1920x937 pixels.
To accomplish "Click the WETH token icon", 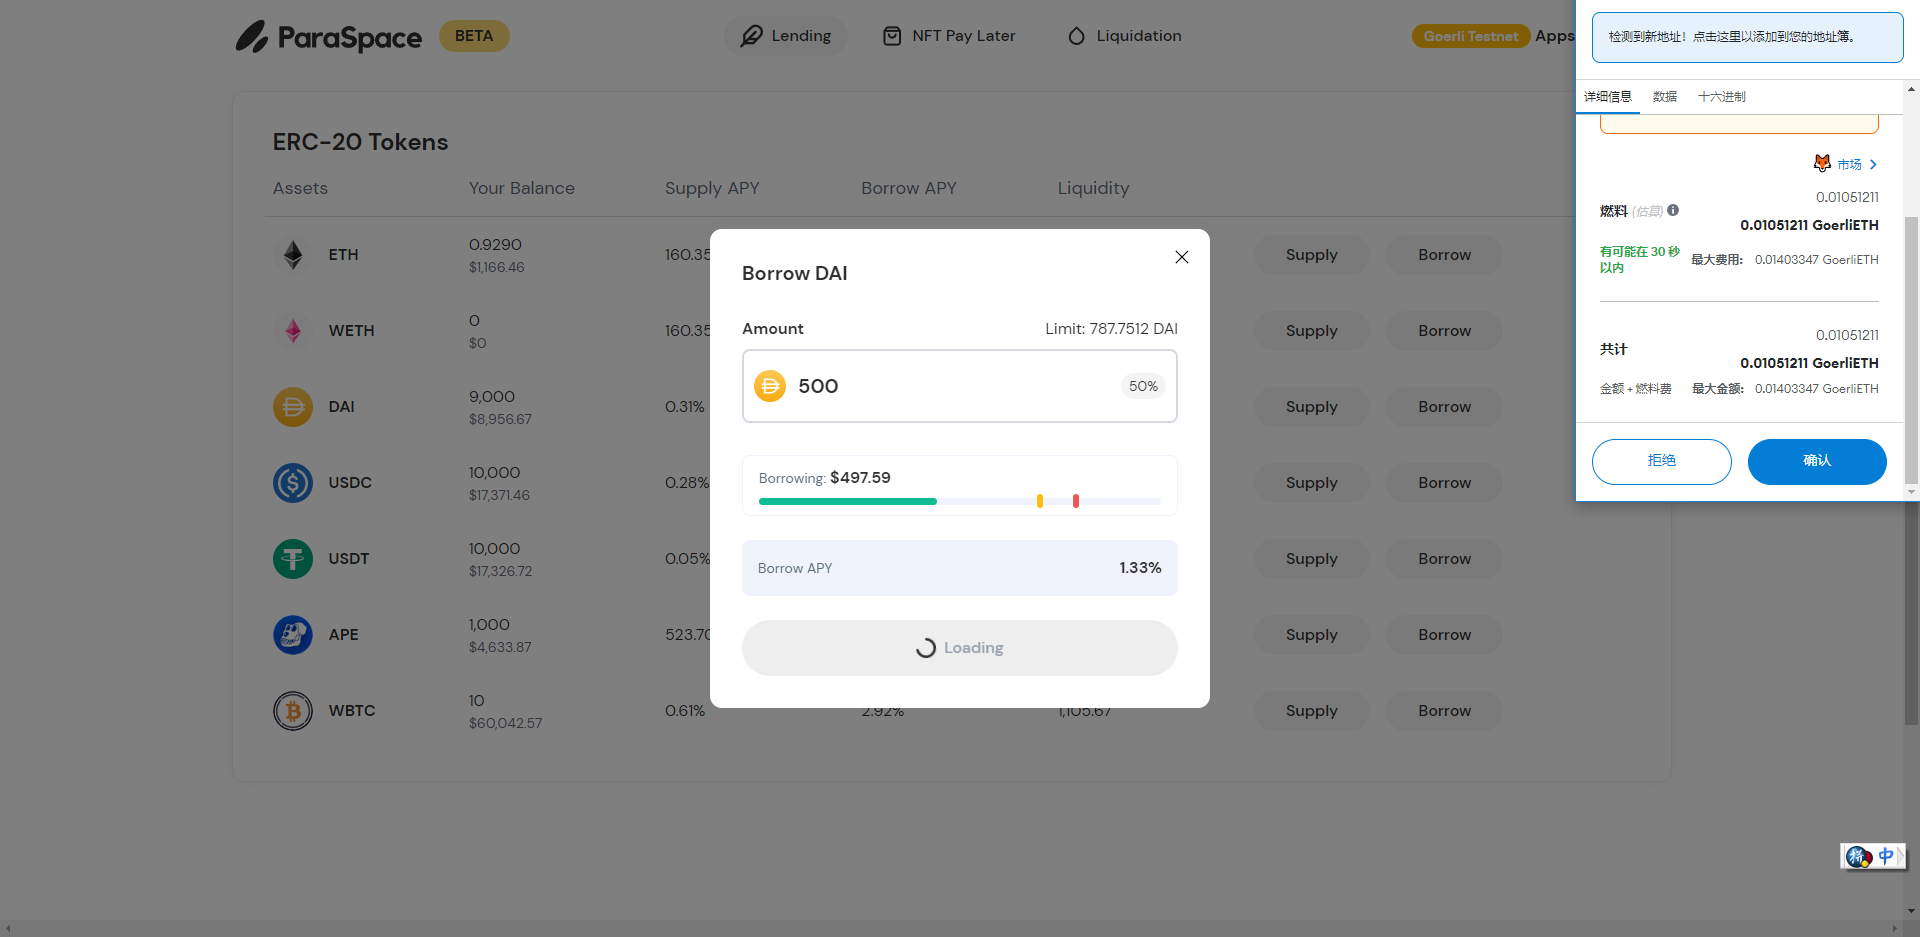I will click(x=293, y=331).
